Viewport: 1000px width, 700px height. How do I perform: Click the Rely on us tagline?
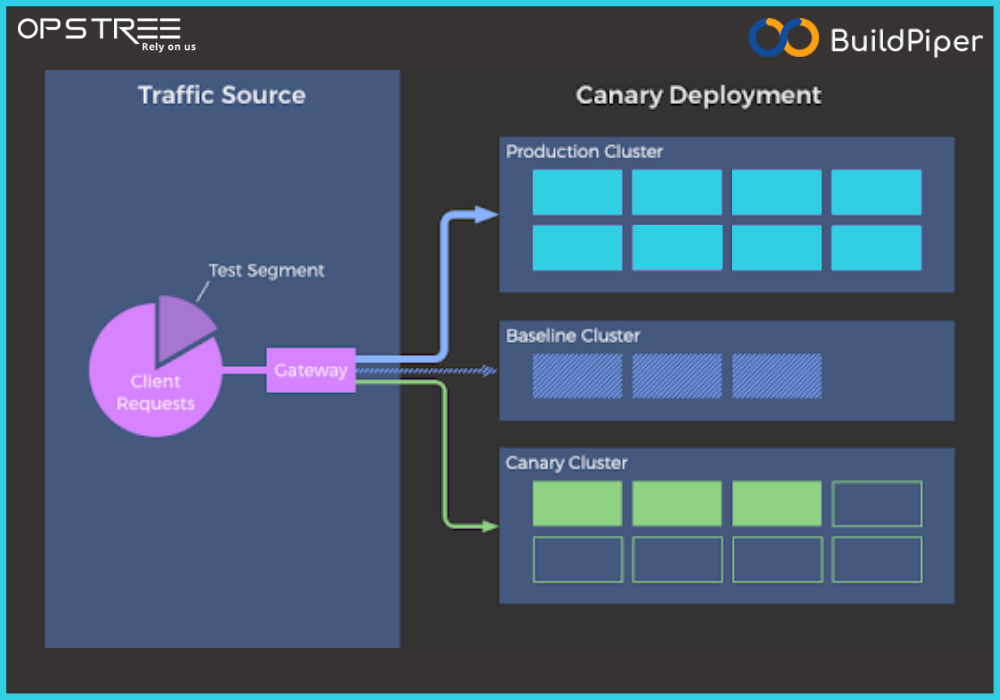click(168, 46)
